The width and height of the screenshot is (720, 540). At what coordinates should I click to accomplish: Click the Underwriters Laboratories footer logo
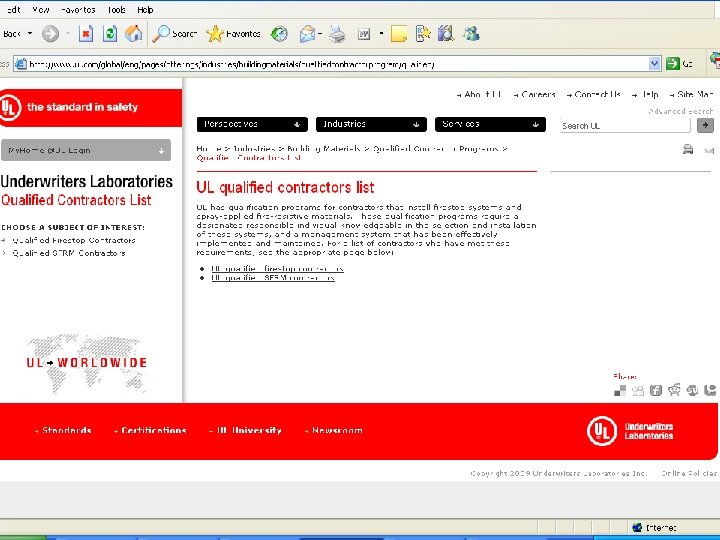tap(630, 431)
